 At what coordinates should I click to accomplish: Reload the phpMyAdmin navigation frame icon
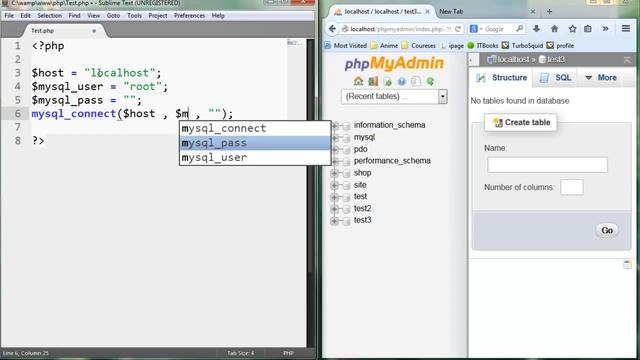(x=430, y=81)
